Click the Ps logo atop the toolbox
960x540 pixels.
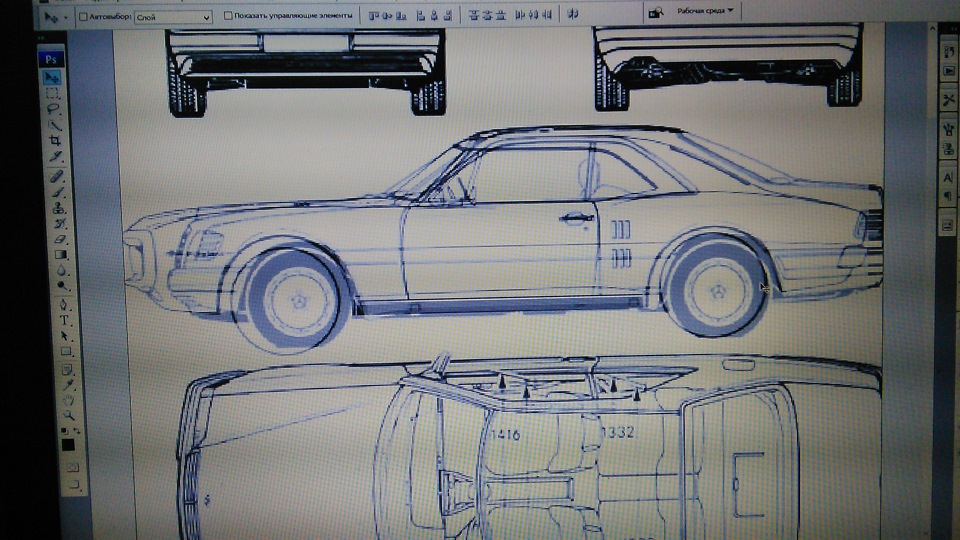(51, 59)
